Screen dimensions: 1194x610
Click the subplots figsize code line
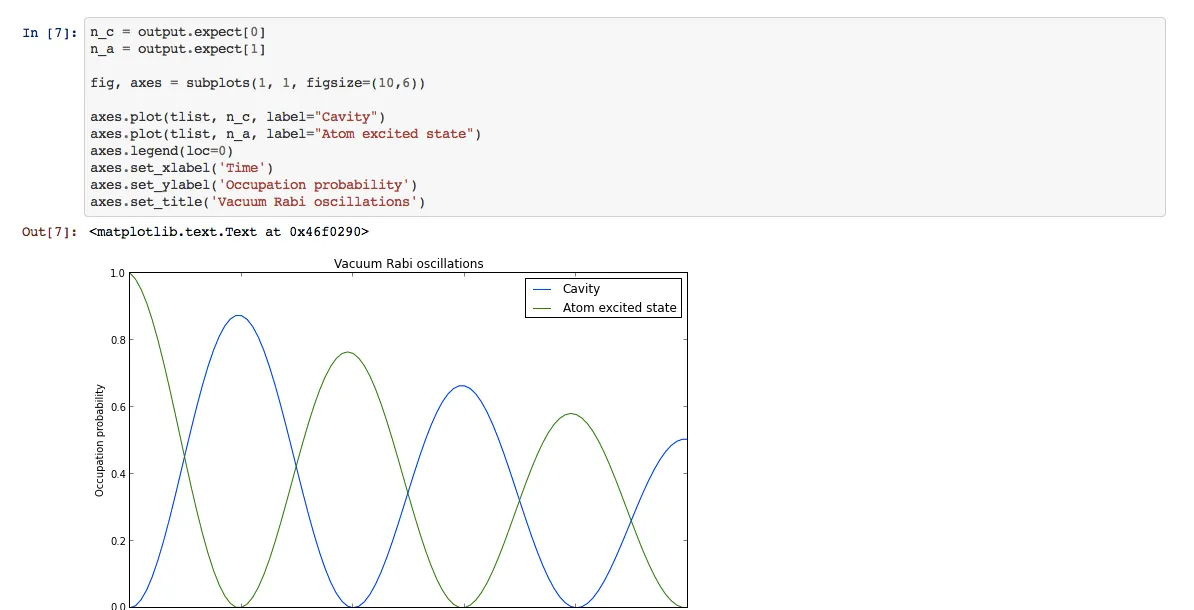[257, 83]
